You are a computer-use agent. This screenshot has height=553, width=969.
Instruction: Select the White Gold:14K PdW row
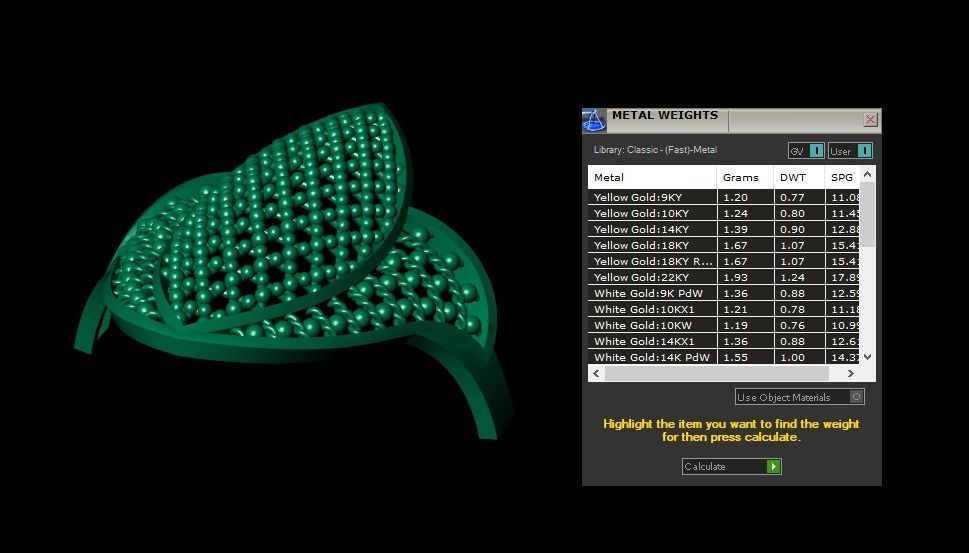724,357
